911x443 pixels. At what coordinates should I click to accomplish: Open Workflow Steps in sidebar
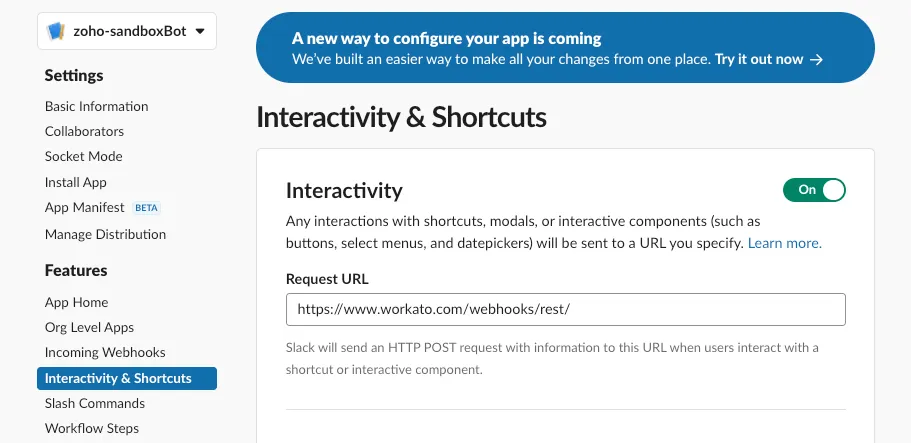tap(91, 428)
